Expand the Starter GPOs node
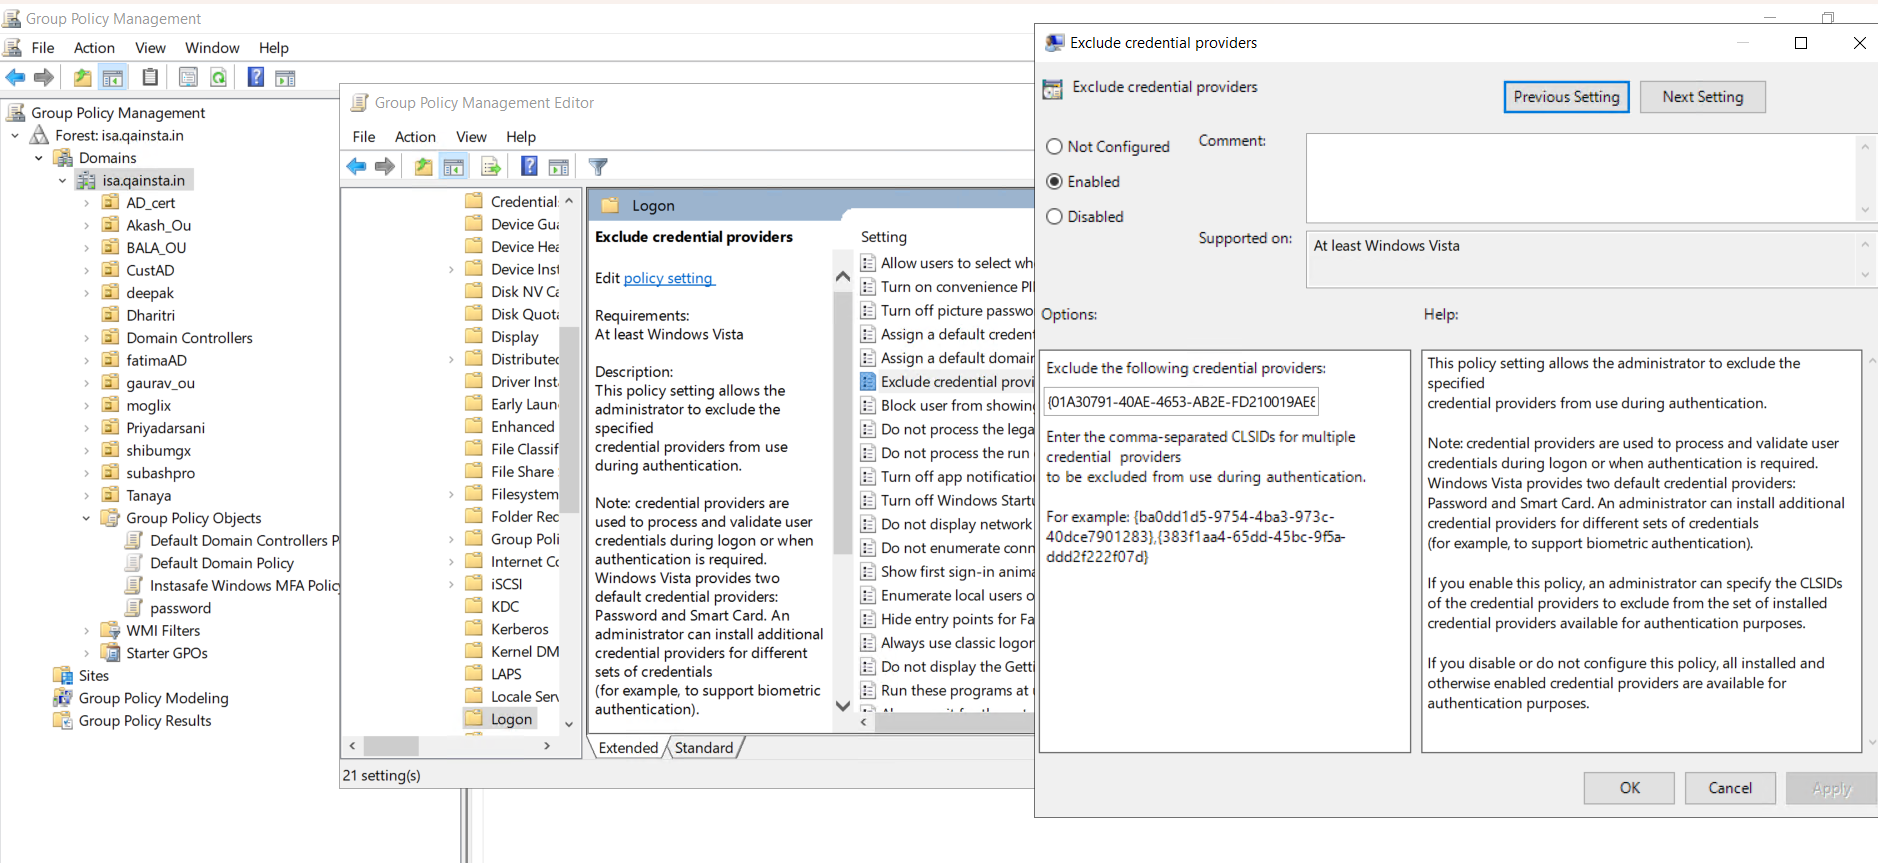This screenshot has height=863, width=1878. [86, 653]
